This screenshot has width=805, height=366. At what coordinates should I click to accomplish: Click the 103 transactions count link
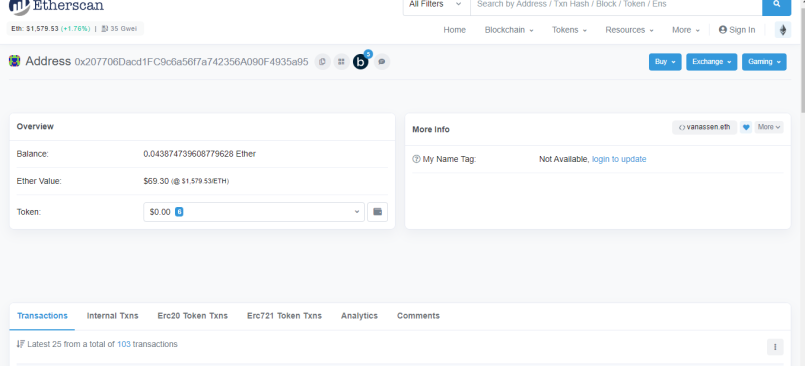[124, 344]
